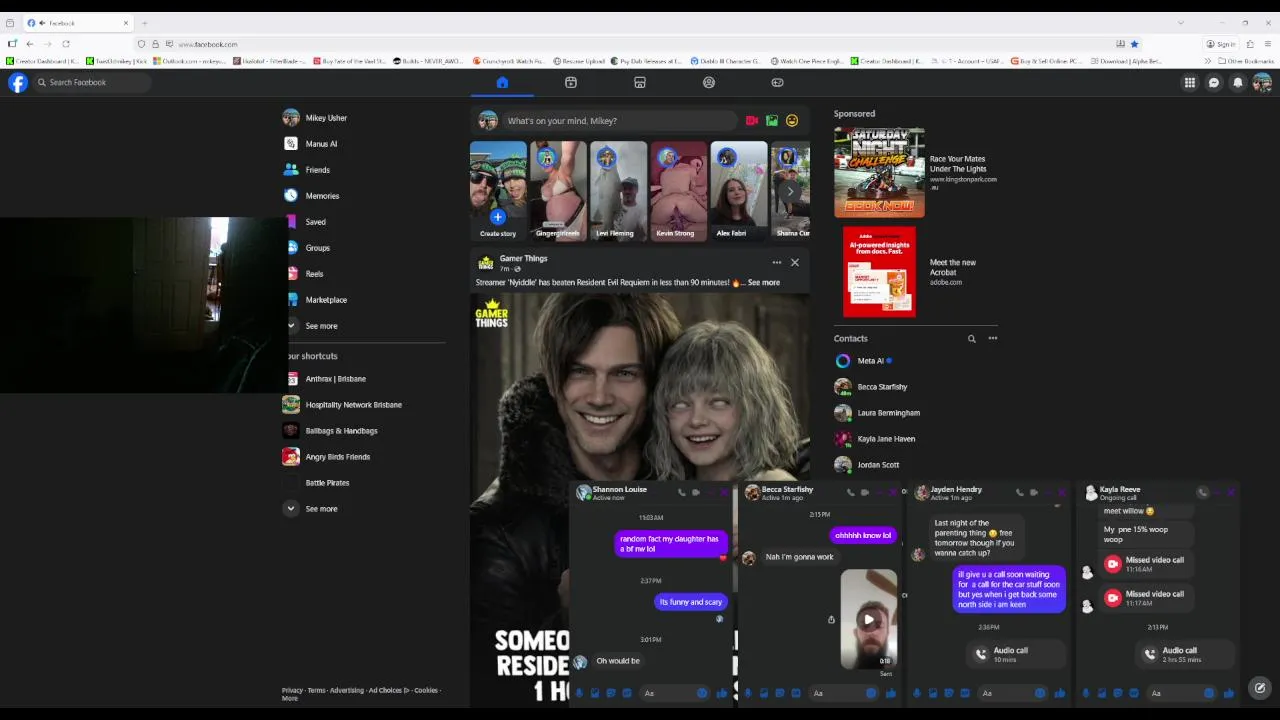Open the Facebook Video tab

[571, 83]
